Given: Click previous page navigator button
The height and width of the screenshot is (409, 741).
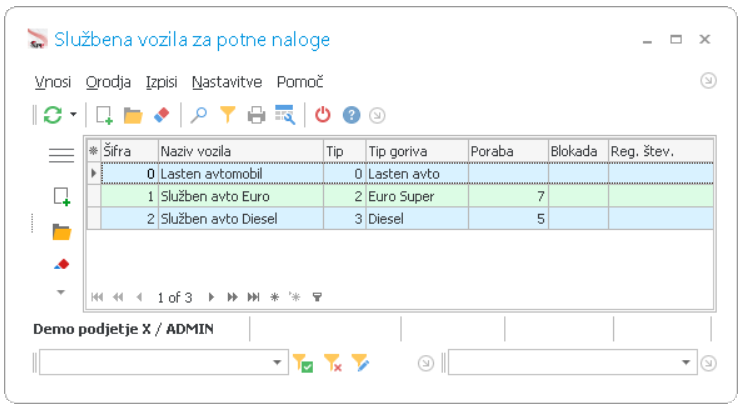Looking at the screenshot, I should 118,297.
